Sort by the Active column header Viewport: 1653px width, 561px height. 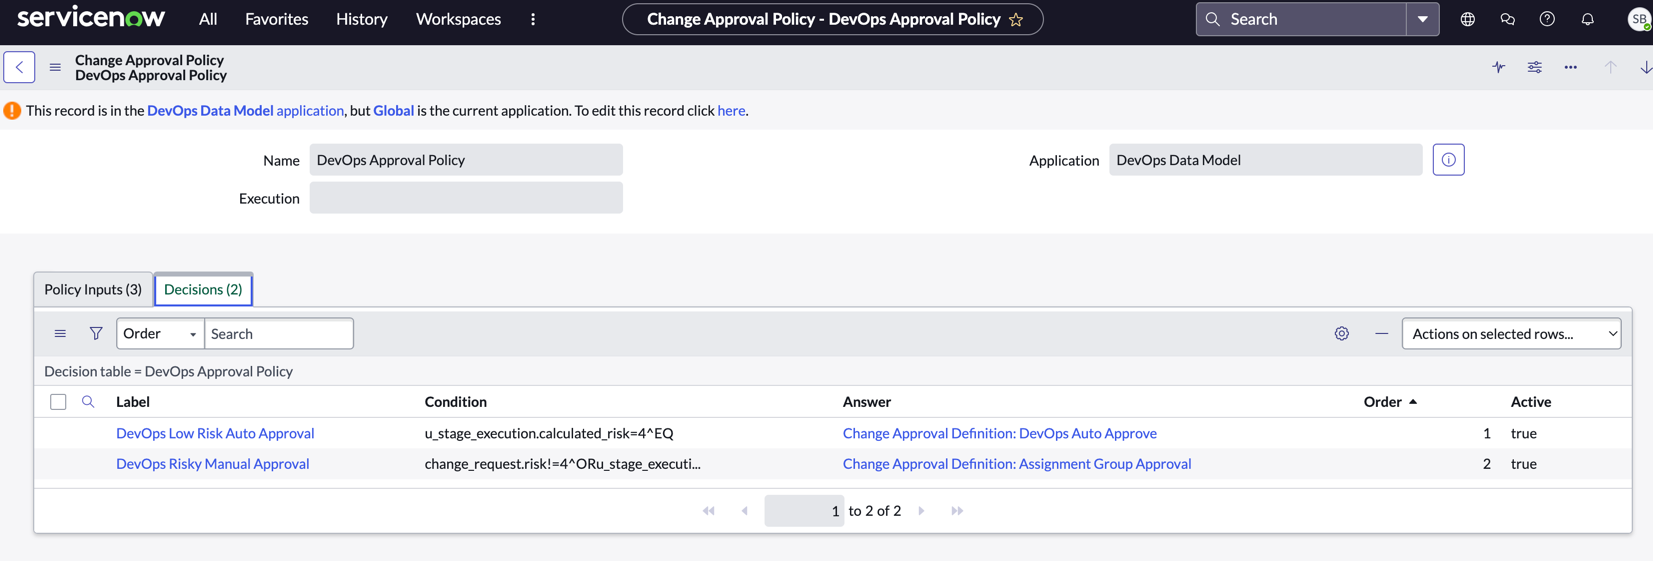tap(1531, 402)
